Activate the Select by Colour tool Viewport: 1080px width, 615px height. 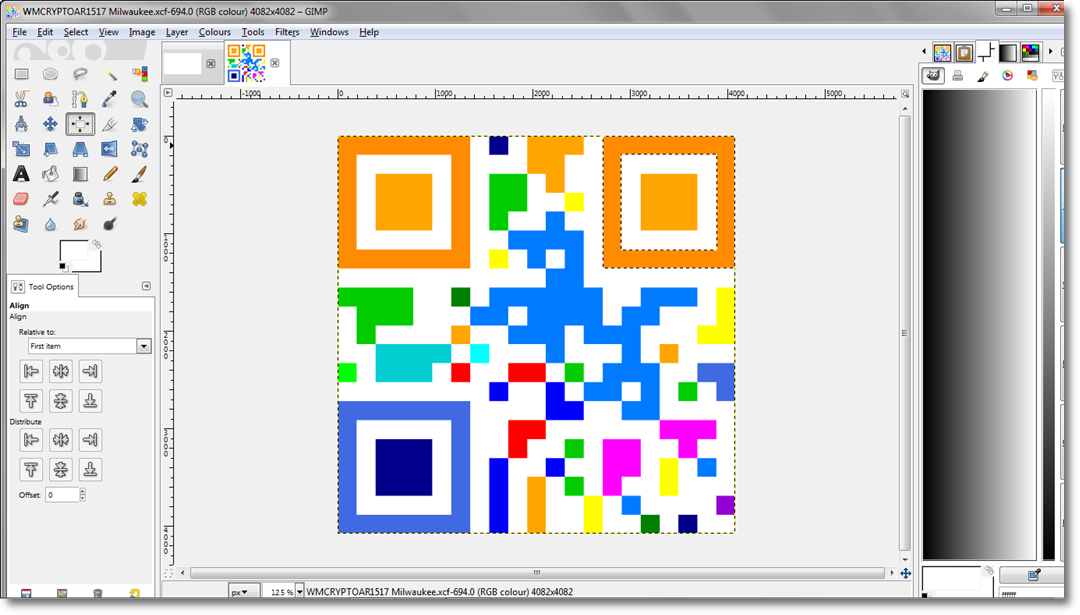point(139,74)
